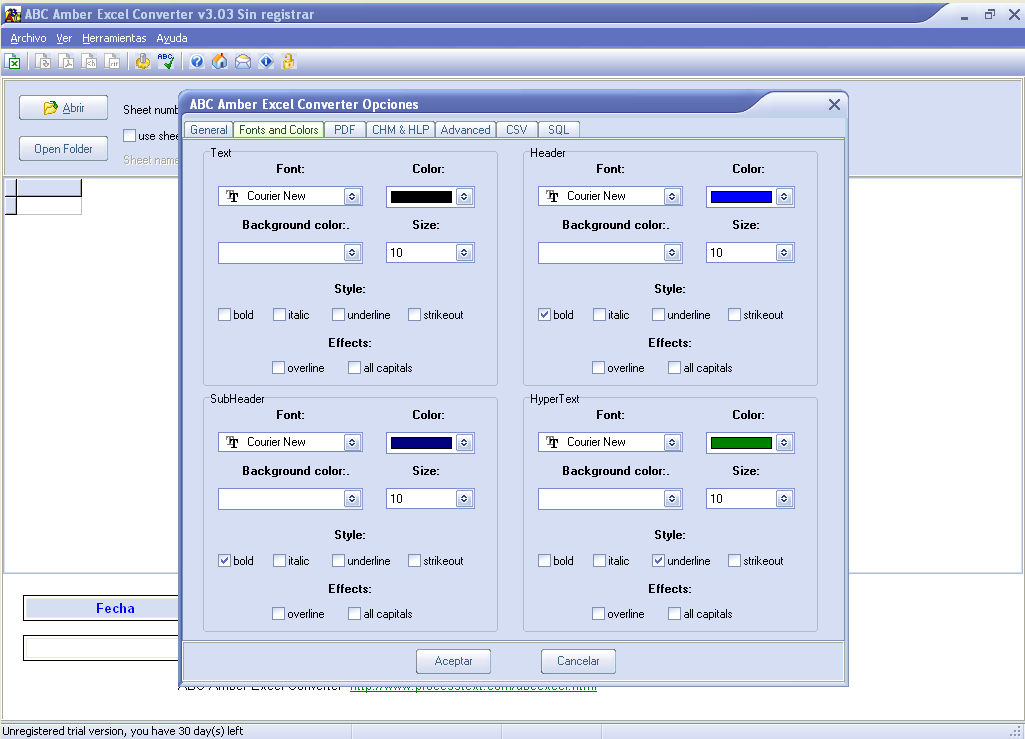Expand the Header background color dropdown
The image size is (1025, 739).
coord(672,252)
